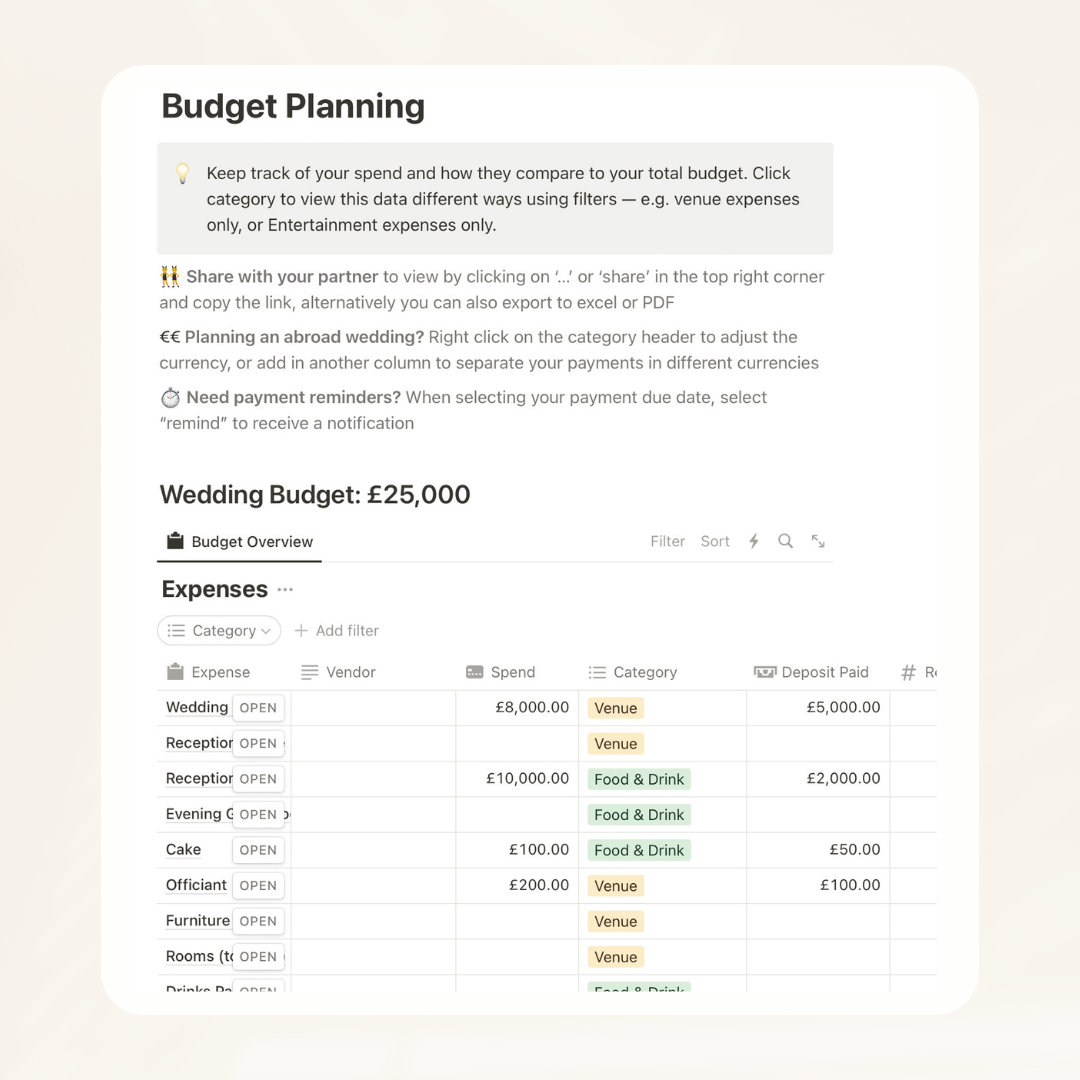Image resolution: width=1080 pixels, height=1080 pixels.
Task: Open the Expenses three-dot options menu
Action: click(286, 590)
